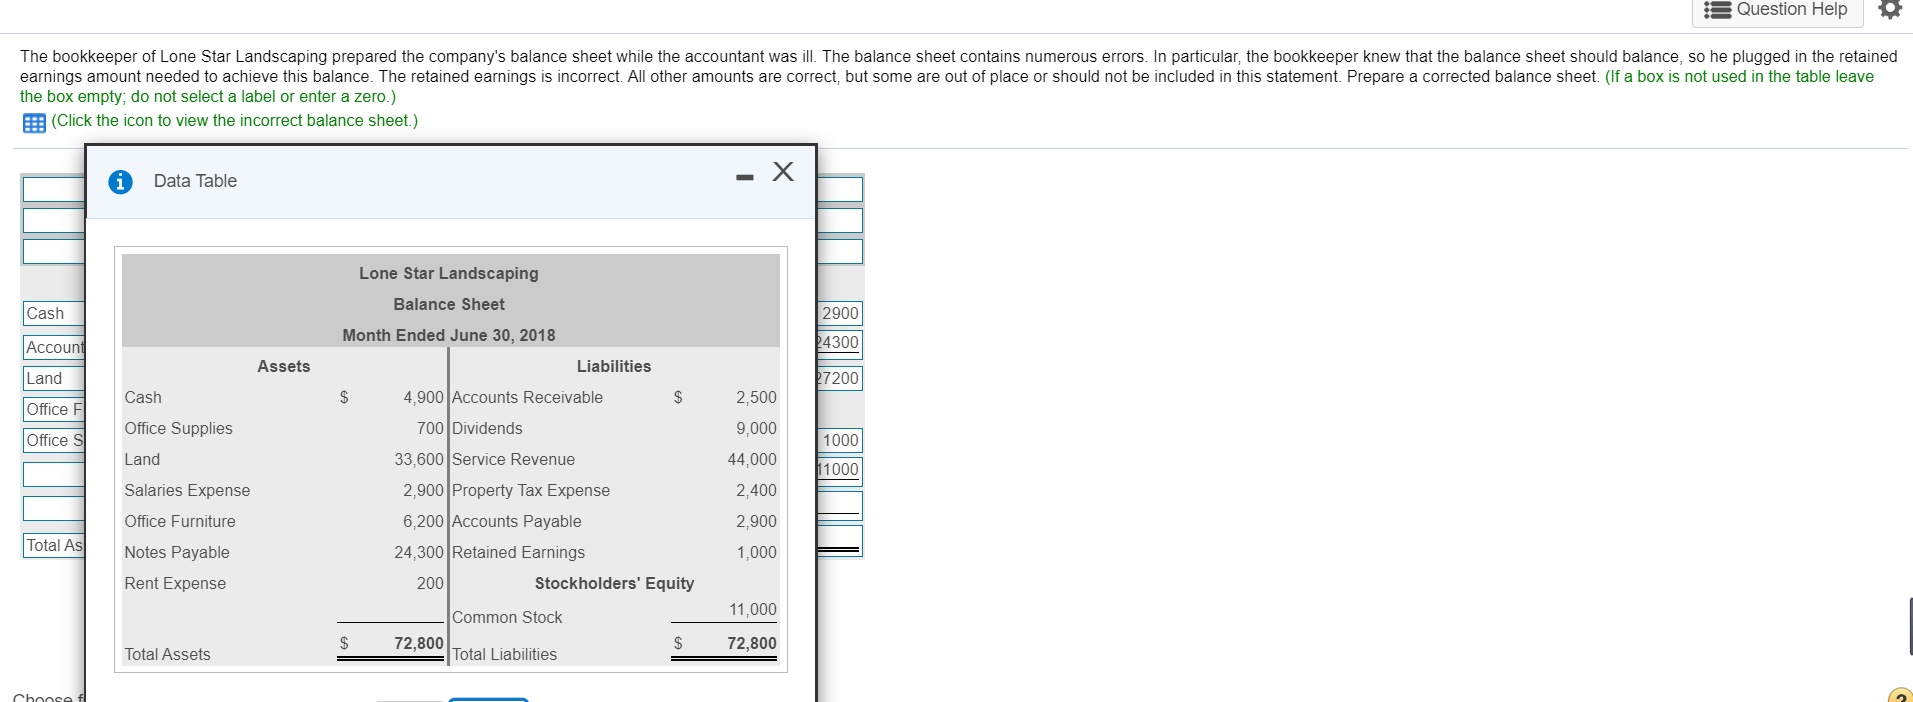
Task: Click Service Revenue amount 44,000
Action: 752,459
